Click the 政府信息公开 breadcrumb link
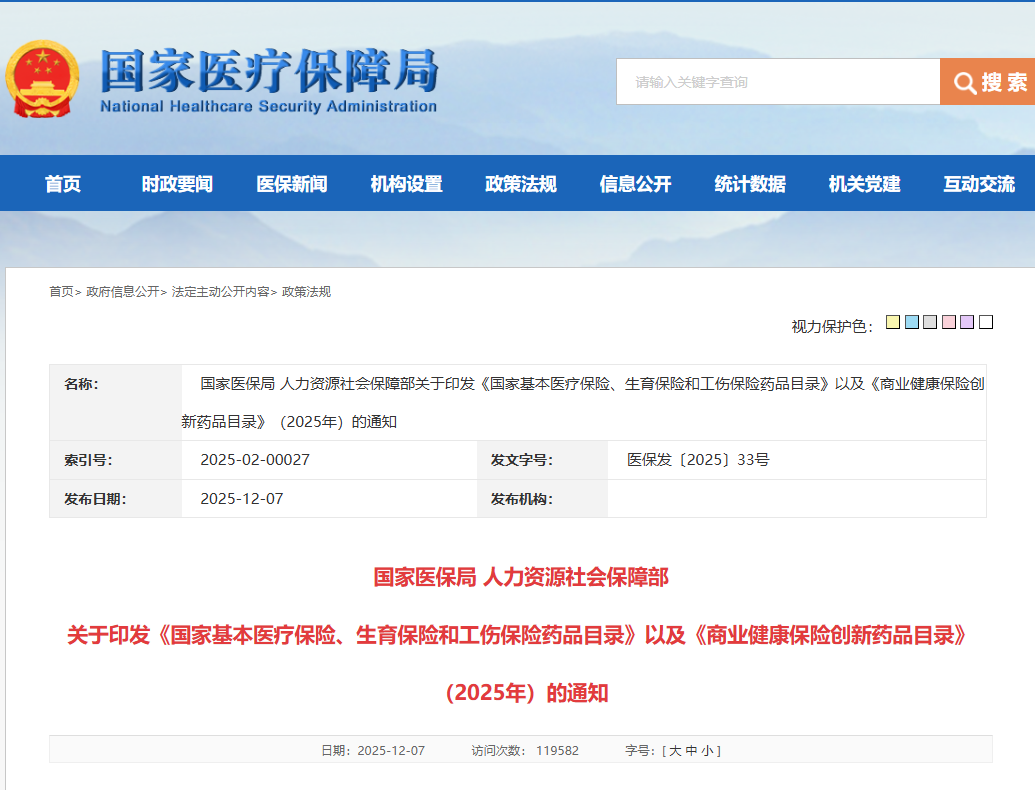 coord(122,292)
